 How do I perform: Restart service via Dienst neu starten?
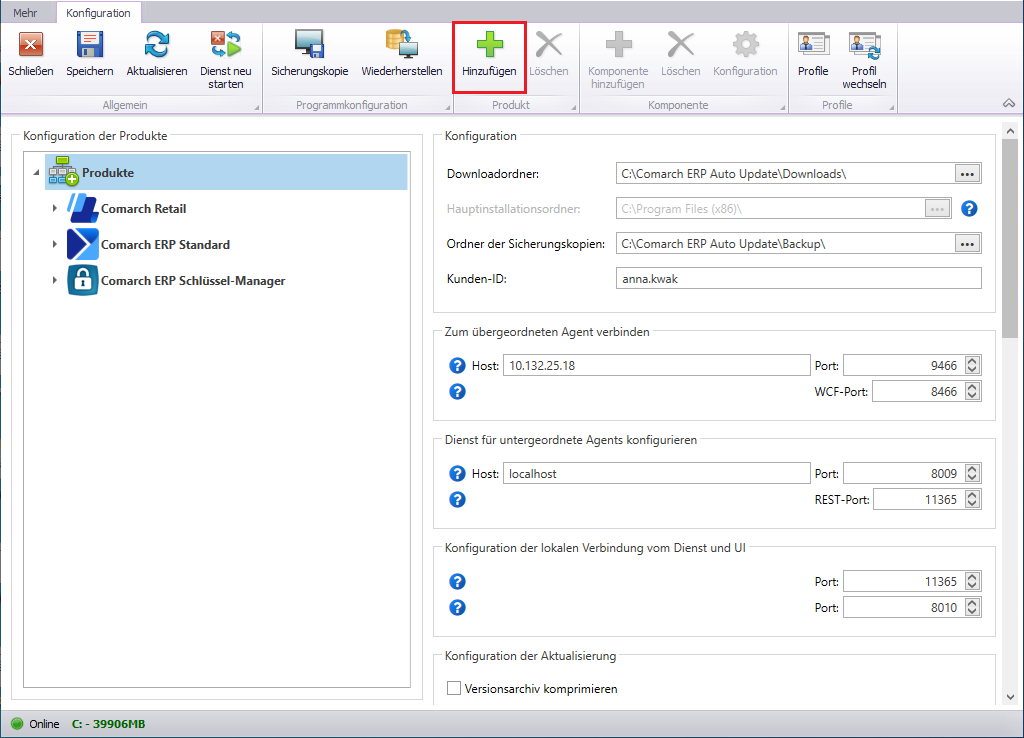click(226, 45)
